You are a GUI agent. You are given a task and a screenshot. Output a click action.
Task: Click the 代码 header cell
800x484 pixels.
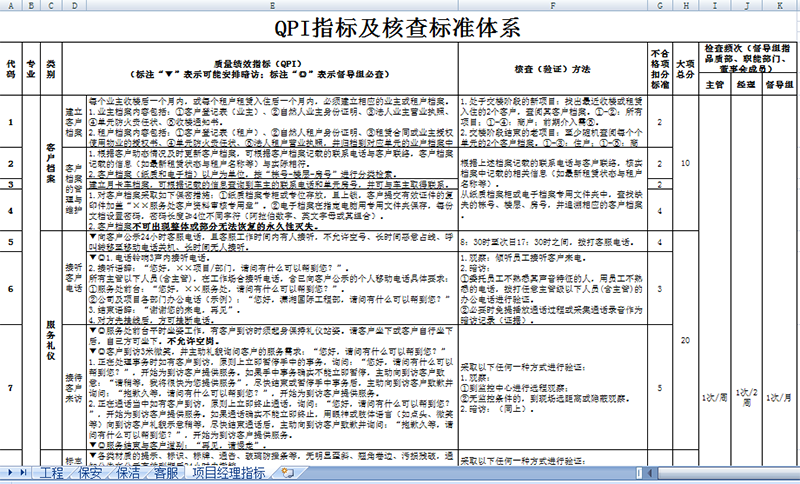click(x=11, y=69)
